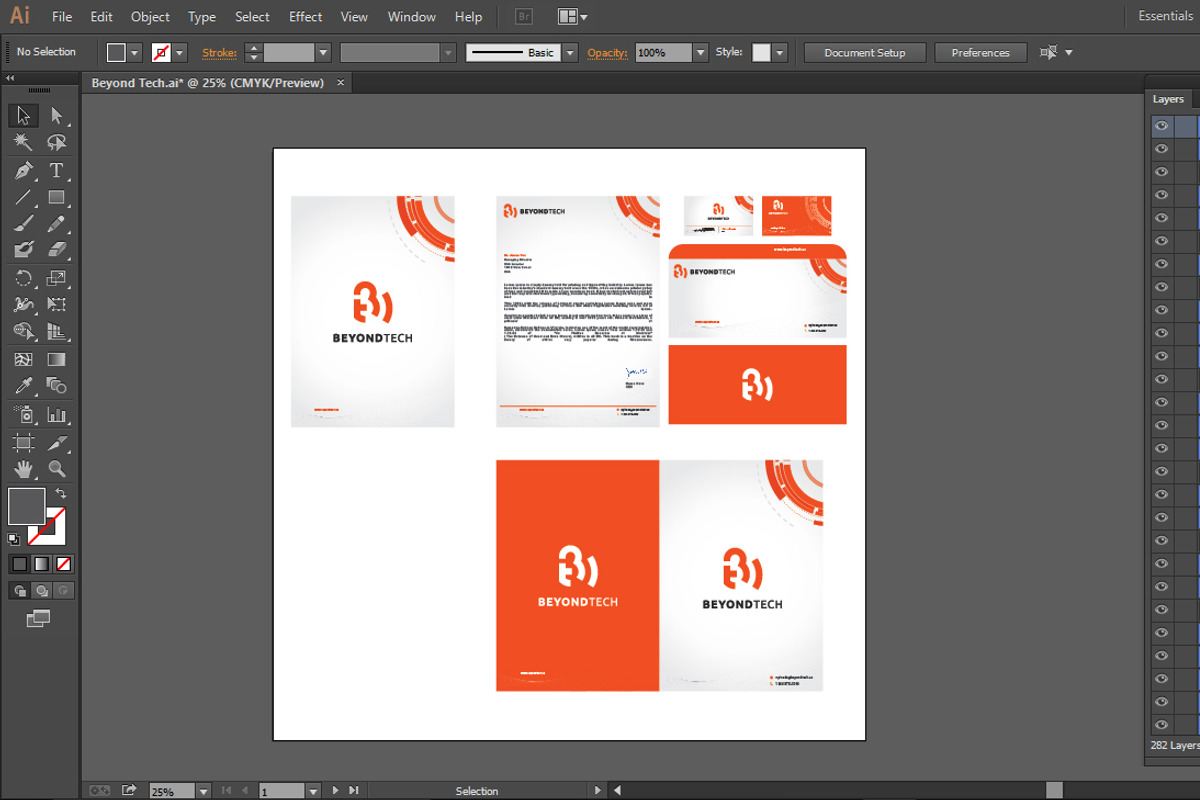Swap fill and stroke colors arrow

pyautogui.click(x=61, y=493)
